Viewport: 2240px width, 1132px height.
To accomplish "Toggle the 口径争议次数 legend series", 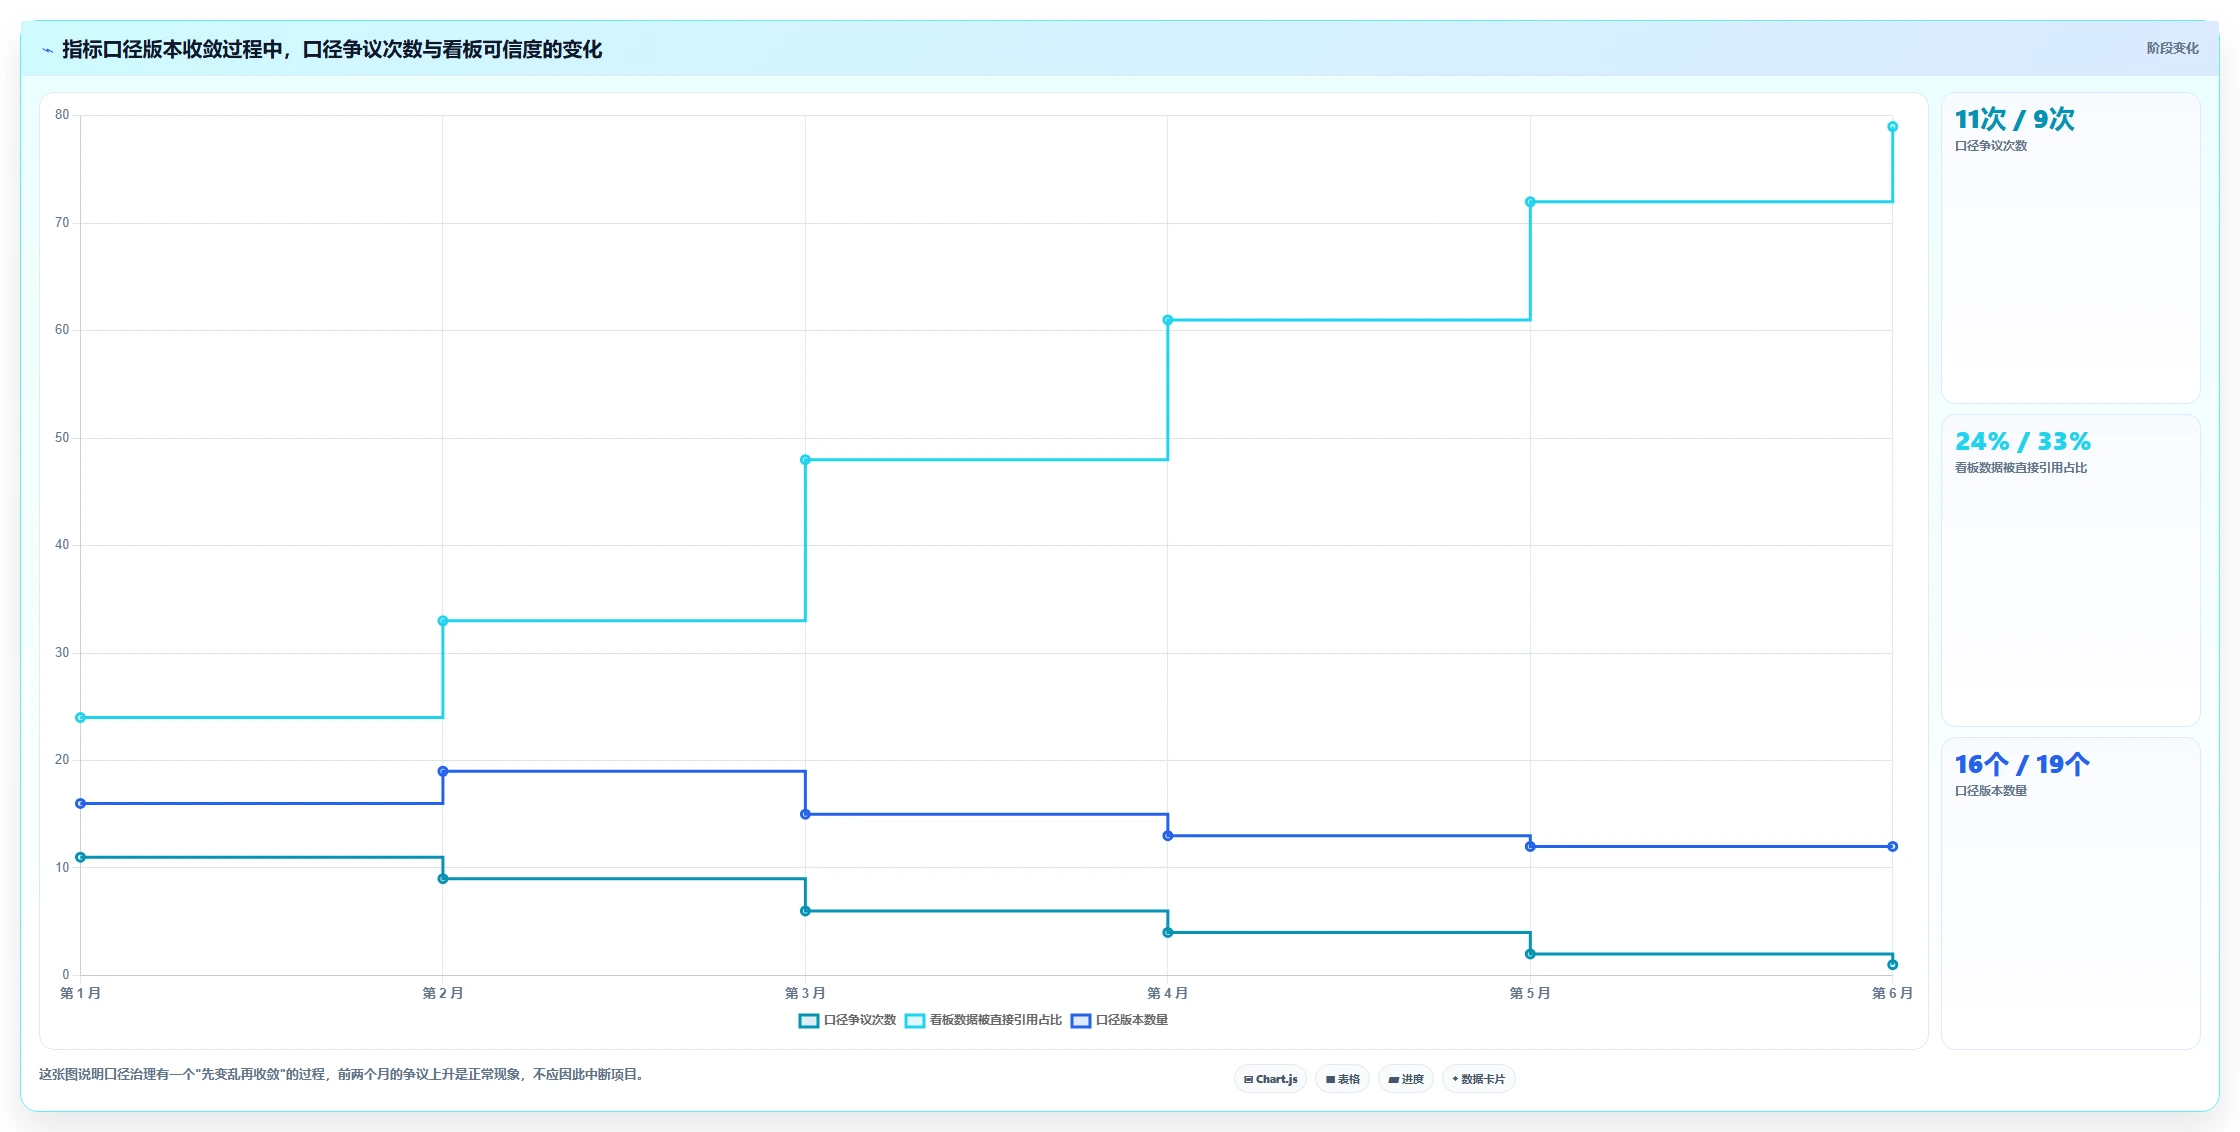I will click(848, 1020).
